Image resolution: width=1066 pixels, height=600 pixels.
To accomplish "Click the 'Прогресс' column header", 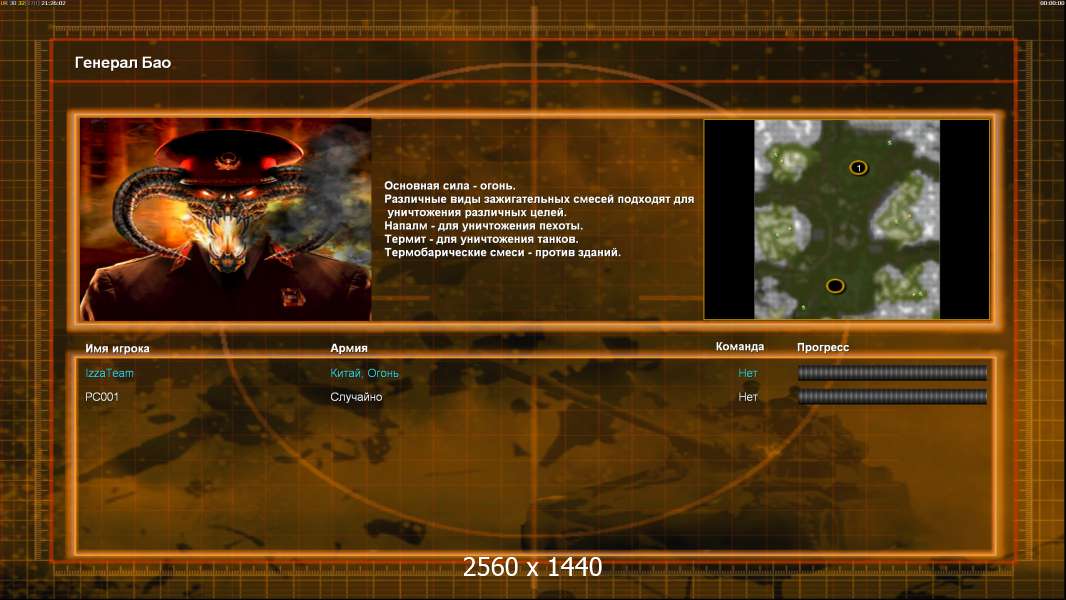I will 823,347.
